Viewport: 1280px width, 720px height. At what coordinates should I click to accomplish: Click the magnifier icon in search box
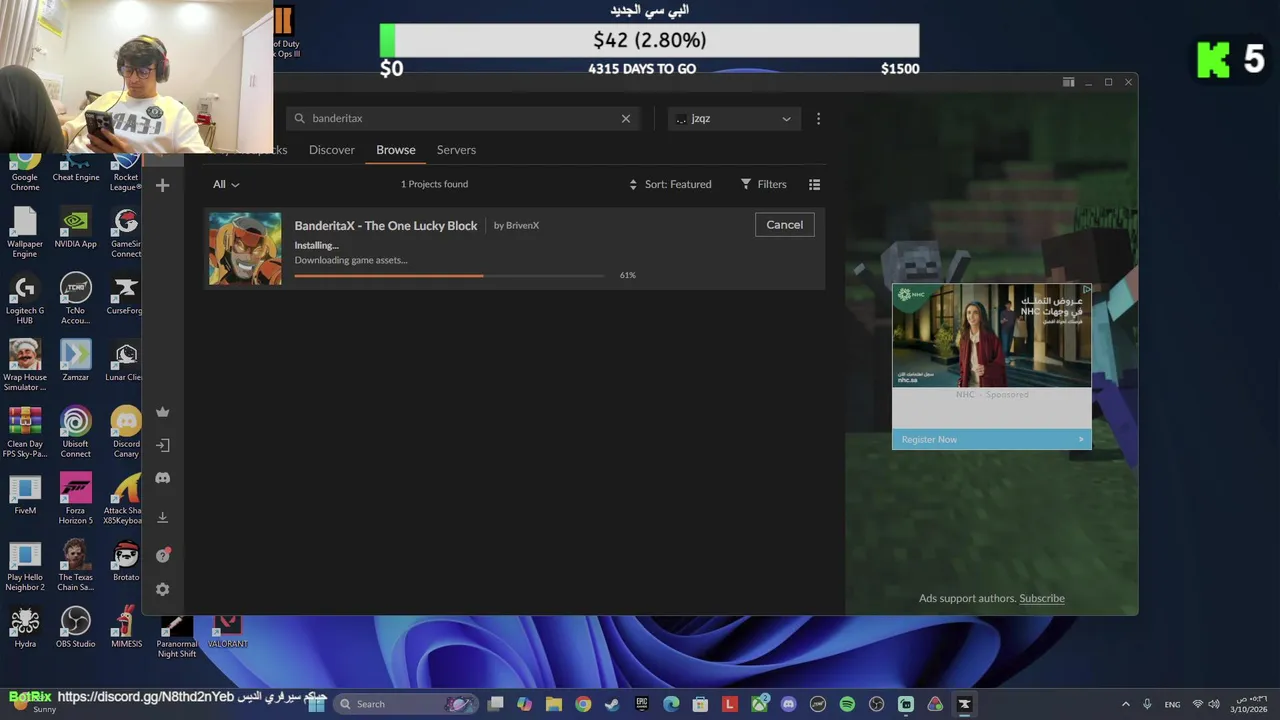click(x=299, y=118)
